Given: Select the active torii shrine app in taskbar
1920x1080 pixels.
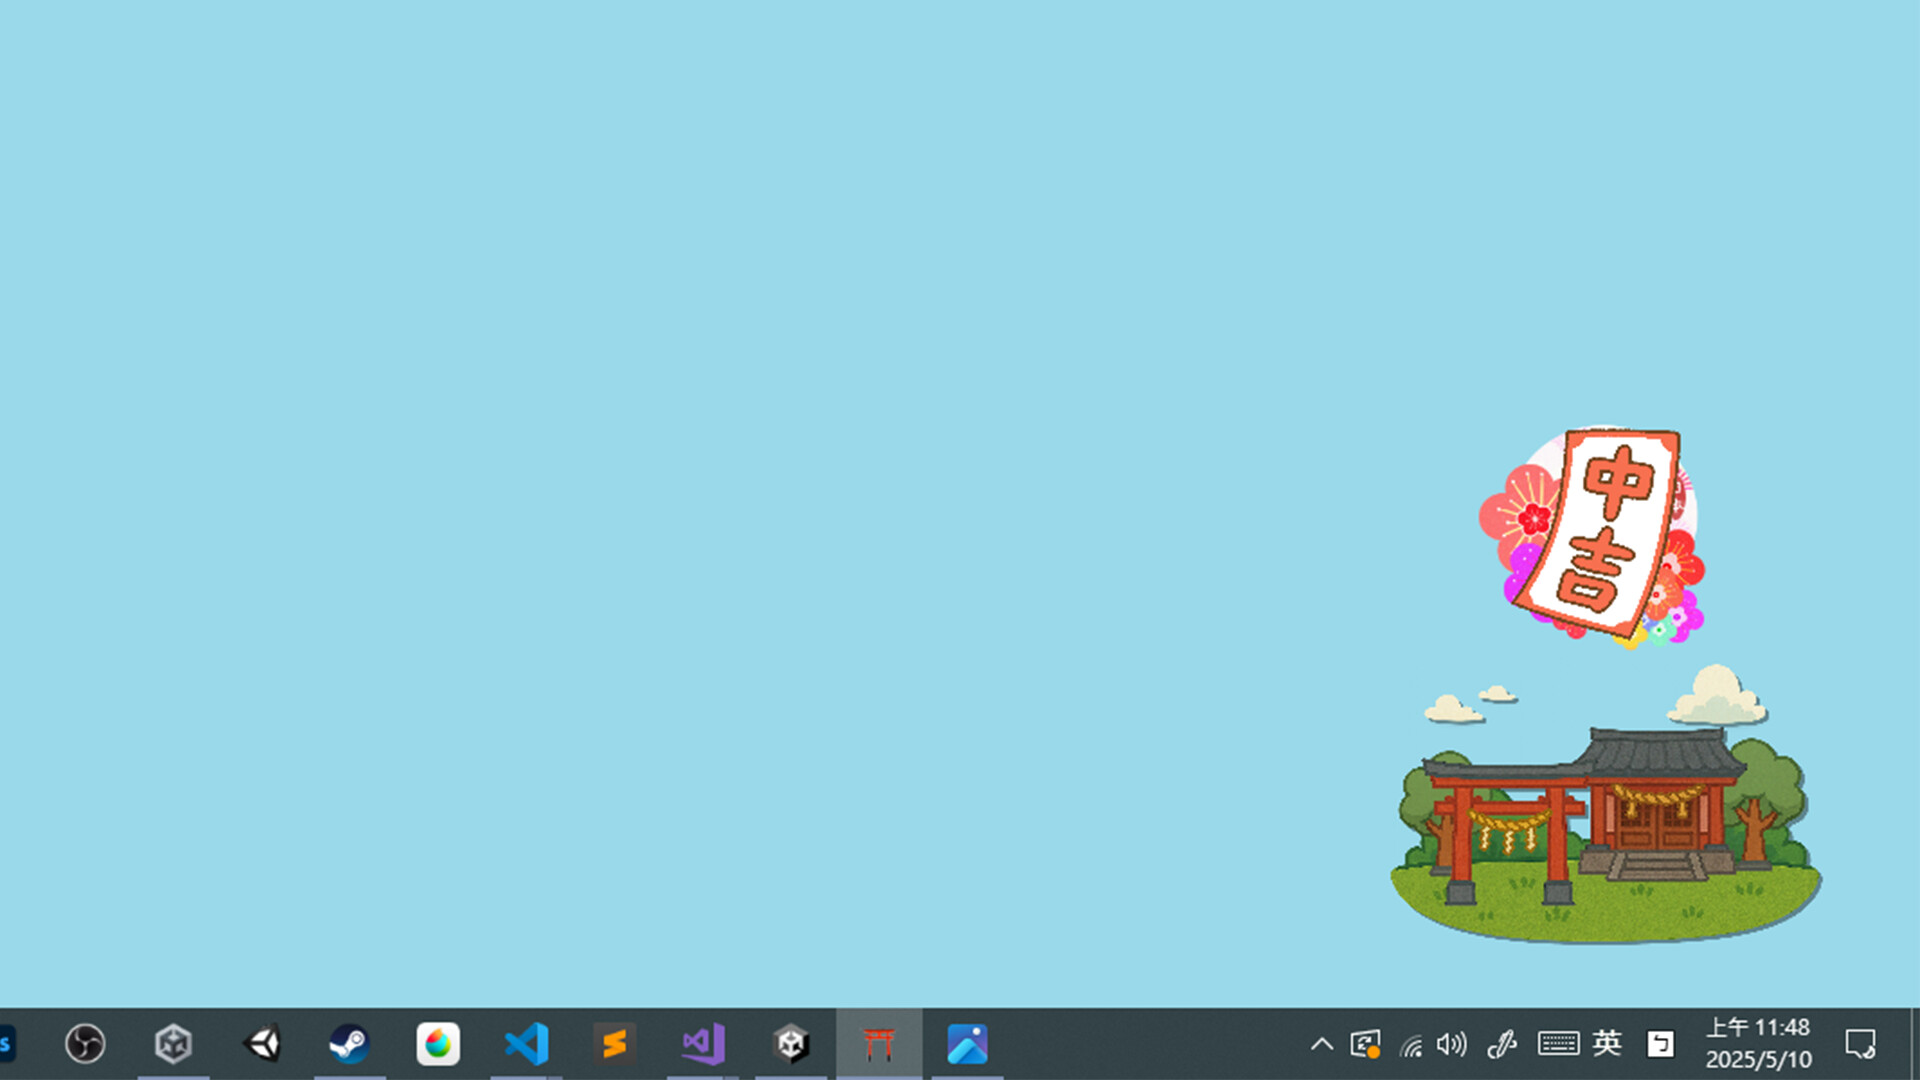Looking at the screenshot, I should [x=877, y=1044].
